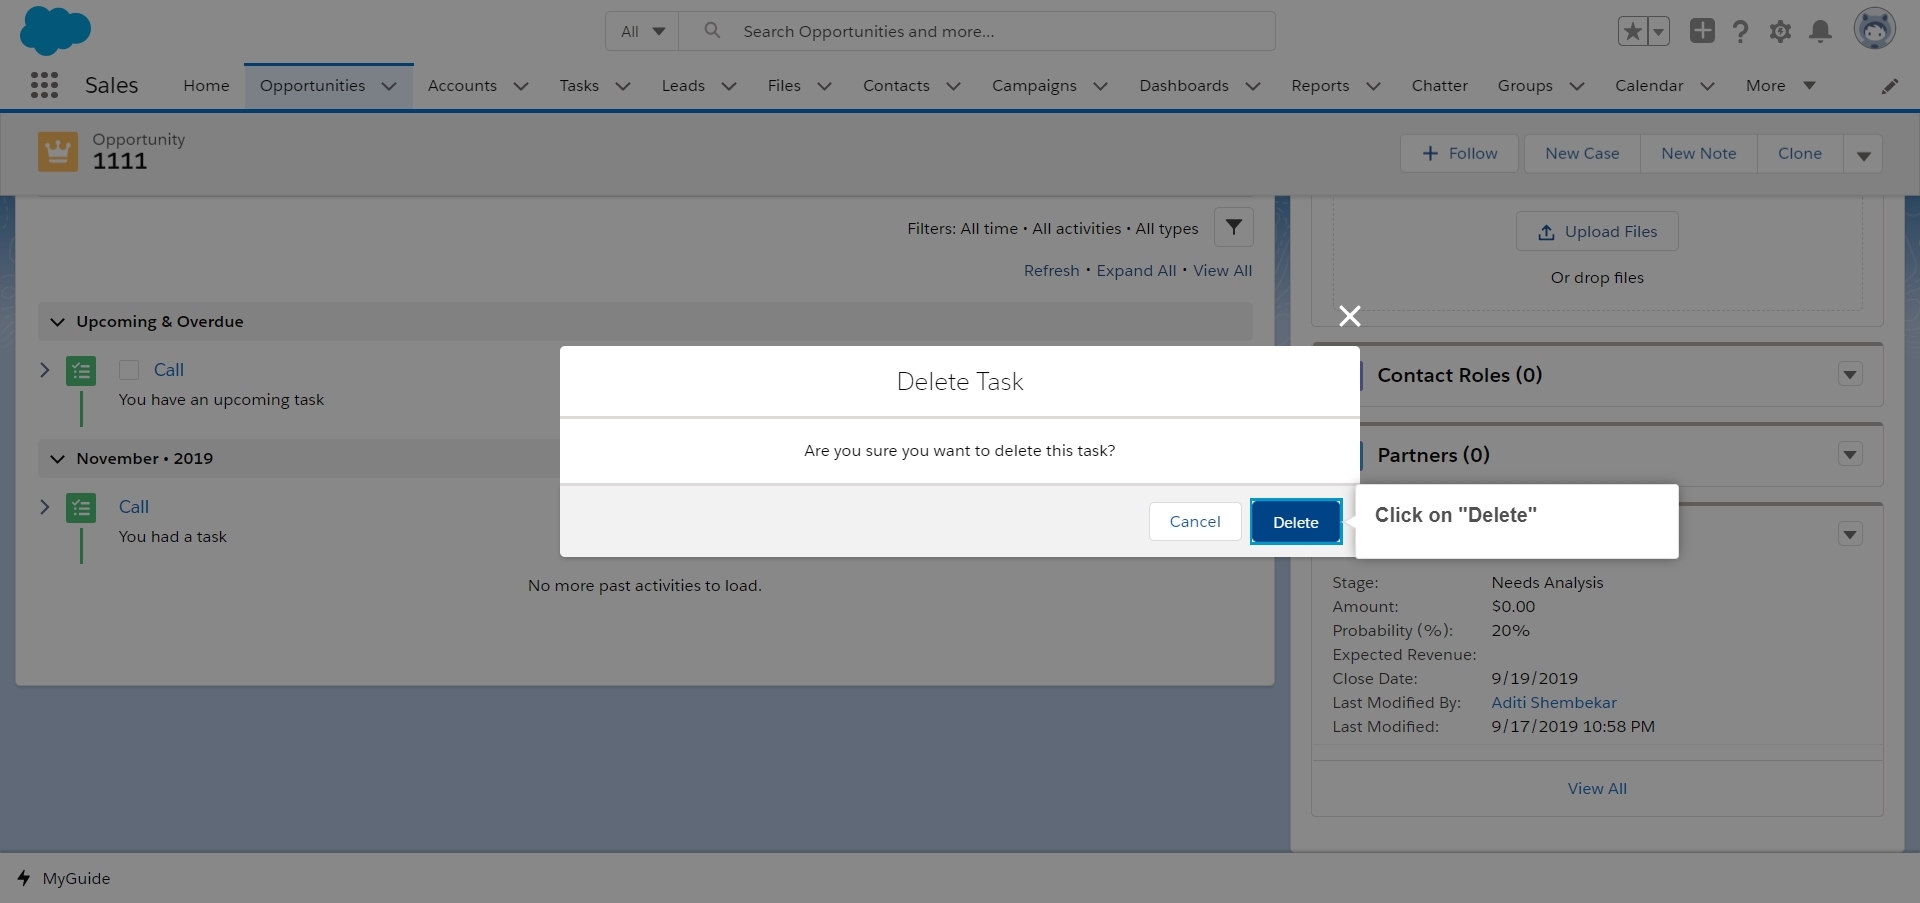Click the Favorites star icon
Screen dimensions: 1920x903
point(1633,31)
